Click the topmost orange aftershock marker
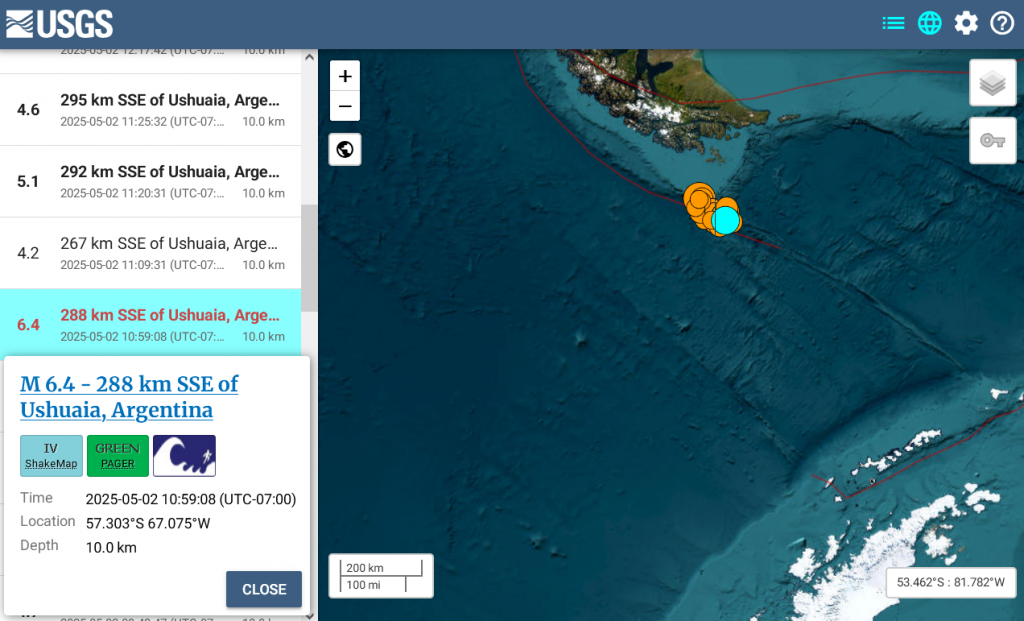The image size is (1024, 621). tap(699, 197)
